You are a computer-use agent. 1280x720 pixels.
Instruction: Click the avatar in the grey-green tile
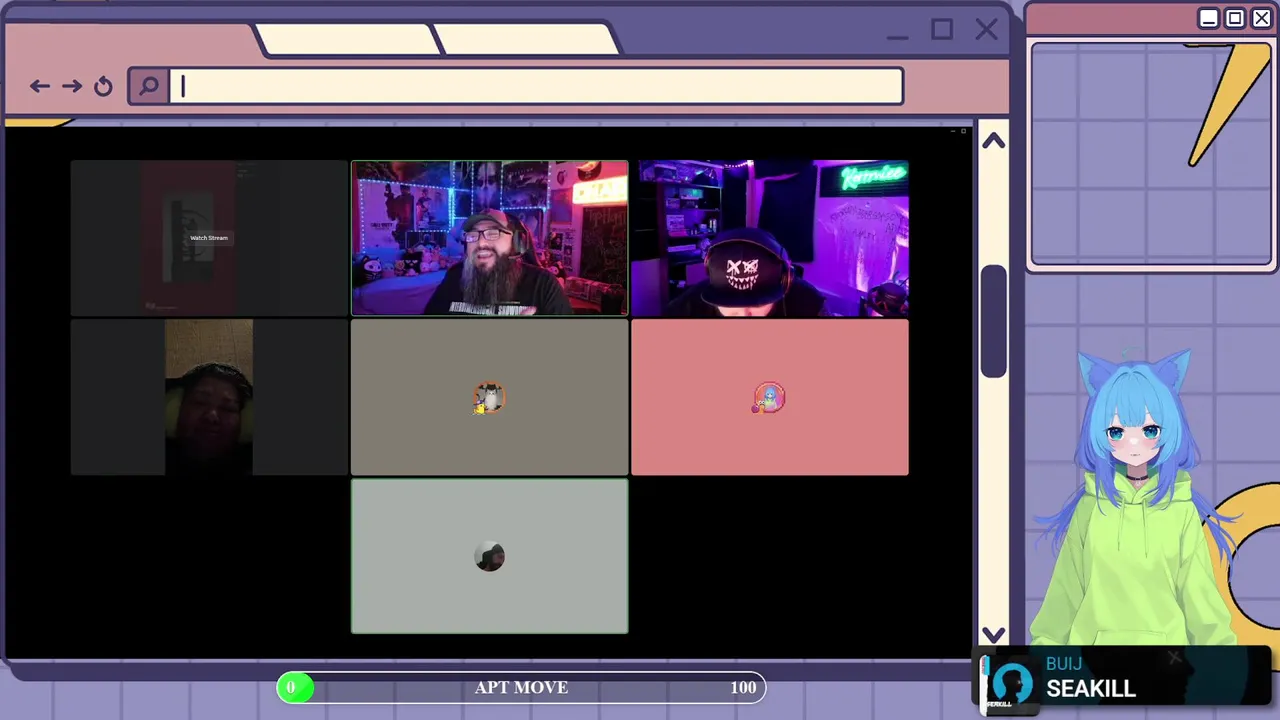point(489,557)
